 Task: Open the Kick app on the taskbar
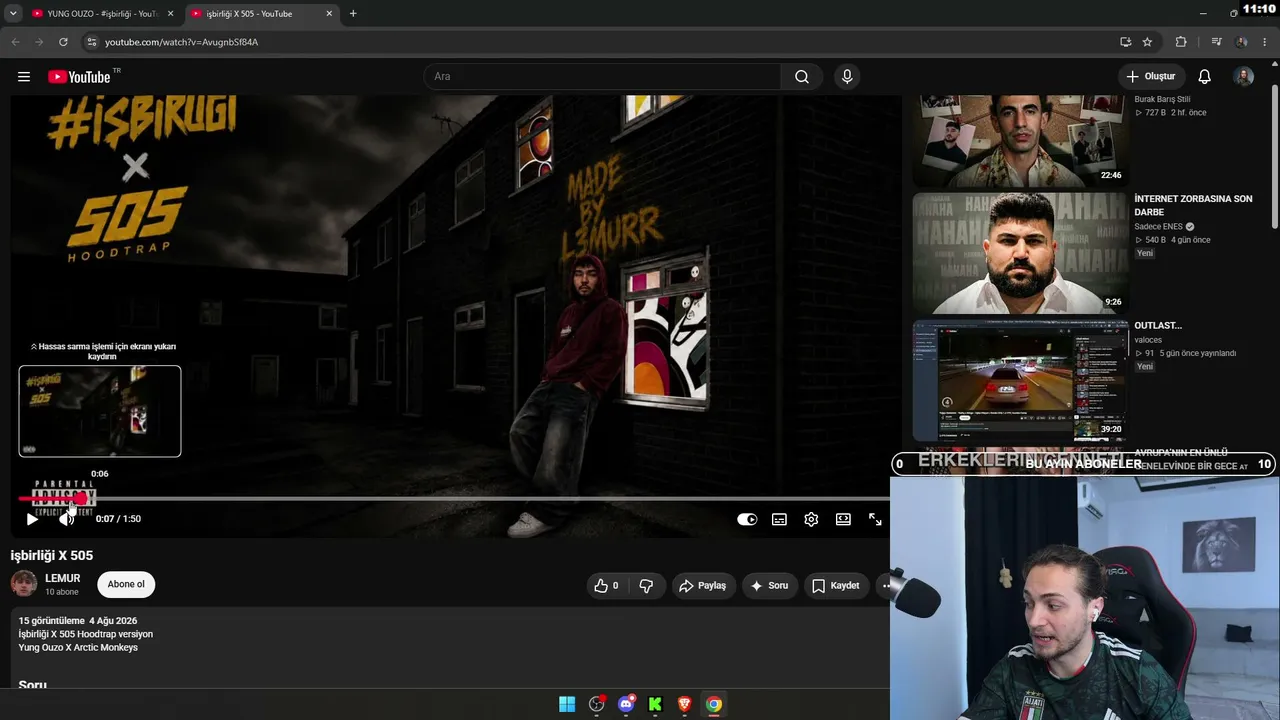click(655, 704)
